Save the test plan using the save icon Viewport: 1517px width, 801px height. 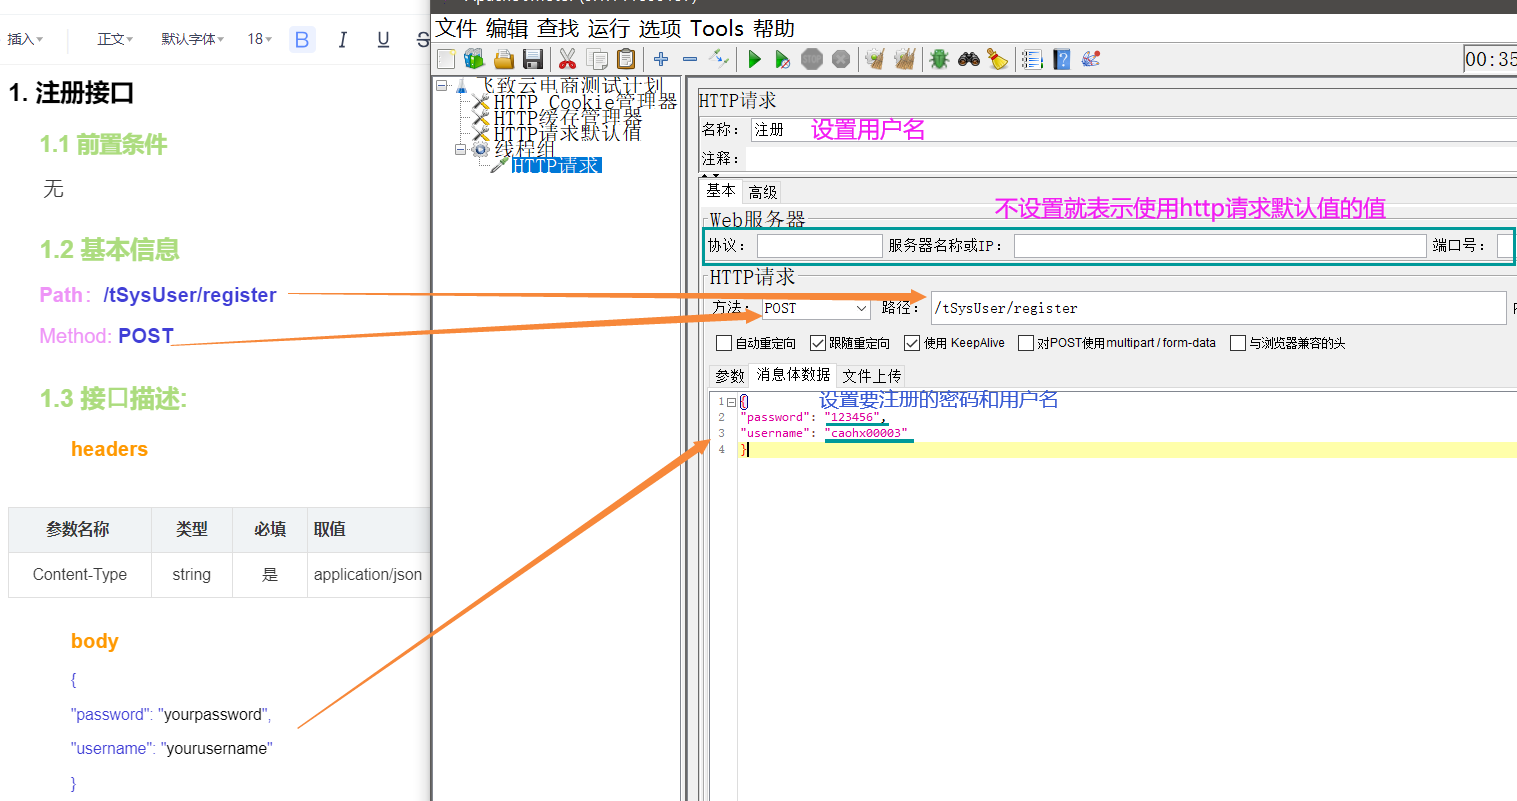click(532, 59)
